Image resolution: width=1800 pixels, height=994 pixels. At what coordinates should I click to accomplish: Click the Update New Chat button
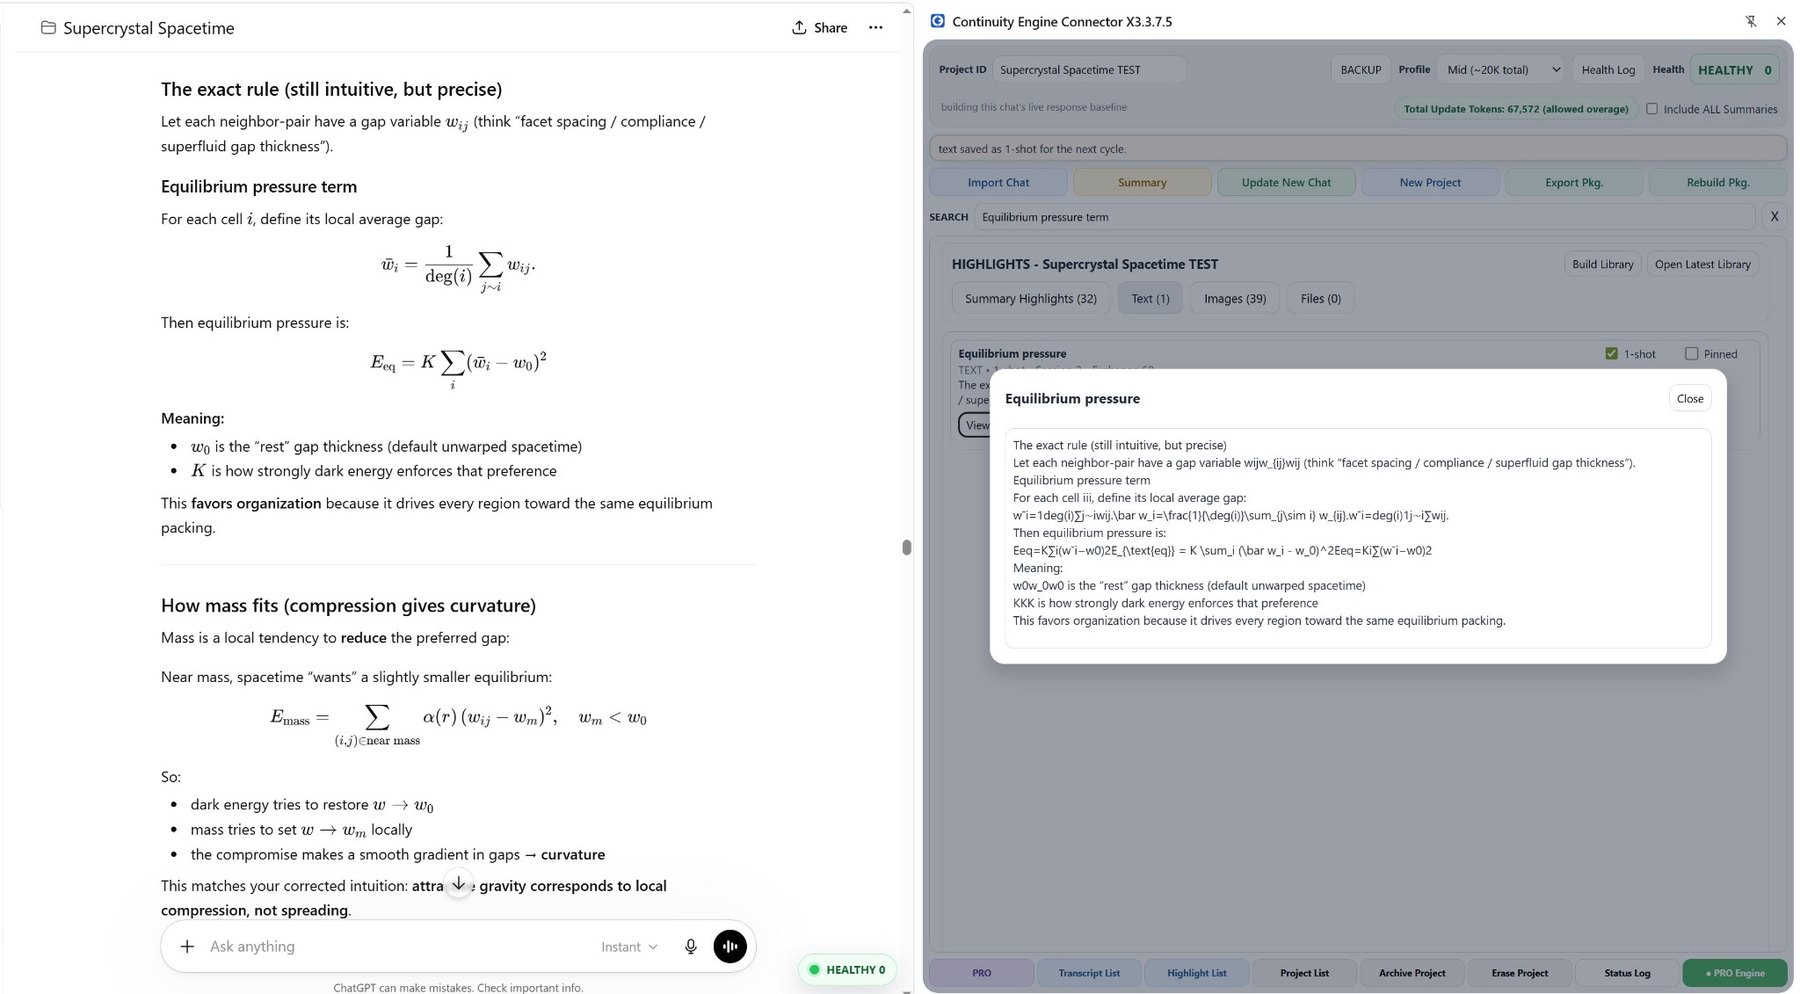1286,182
